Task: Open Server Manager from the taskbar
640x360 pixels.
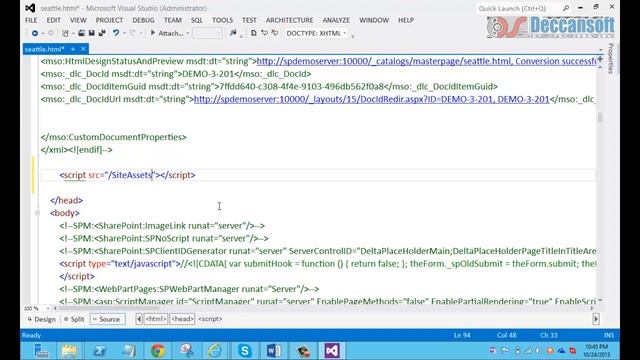Action: (41, 351)
